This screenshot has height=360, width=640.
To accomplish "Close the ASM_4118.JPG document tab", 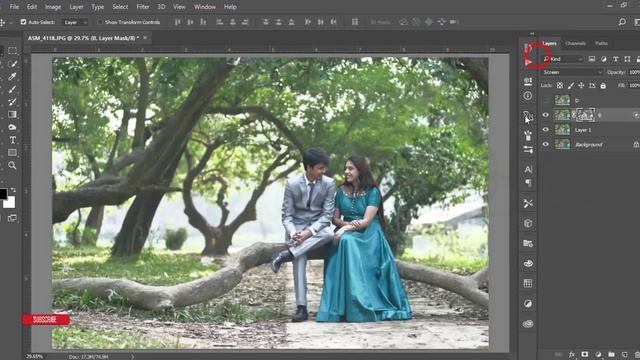I will click(x=144, y=38).
